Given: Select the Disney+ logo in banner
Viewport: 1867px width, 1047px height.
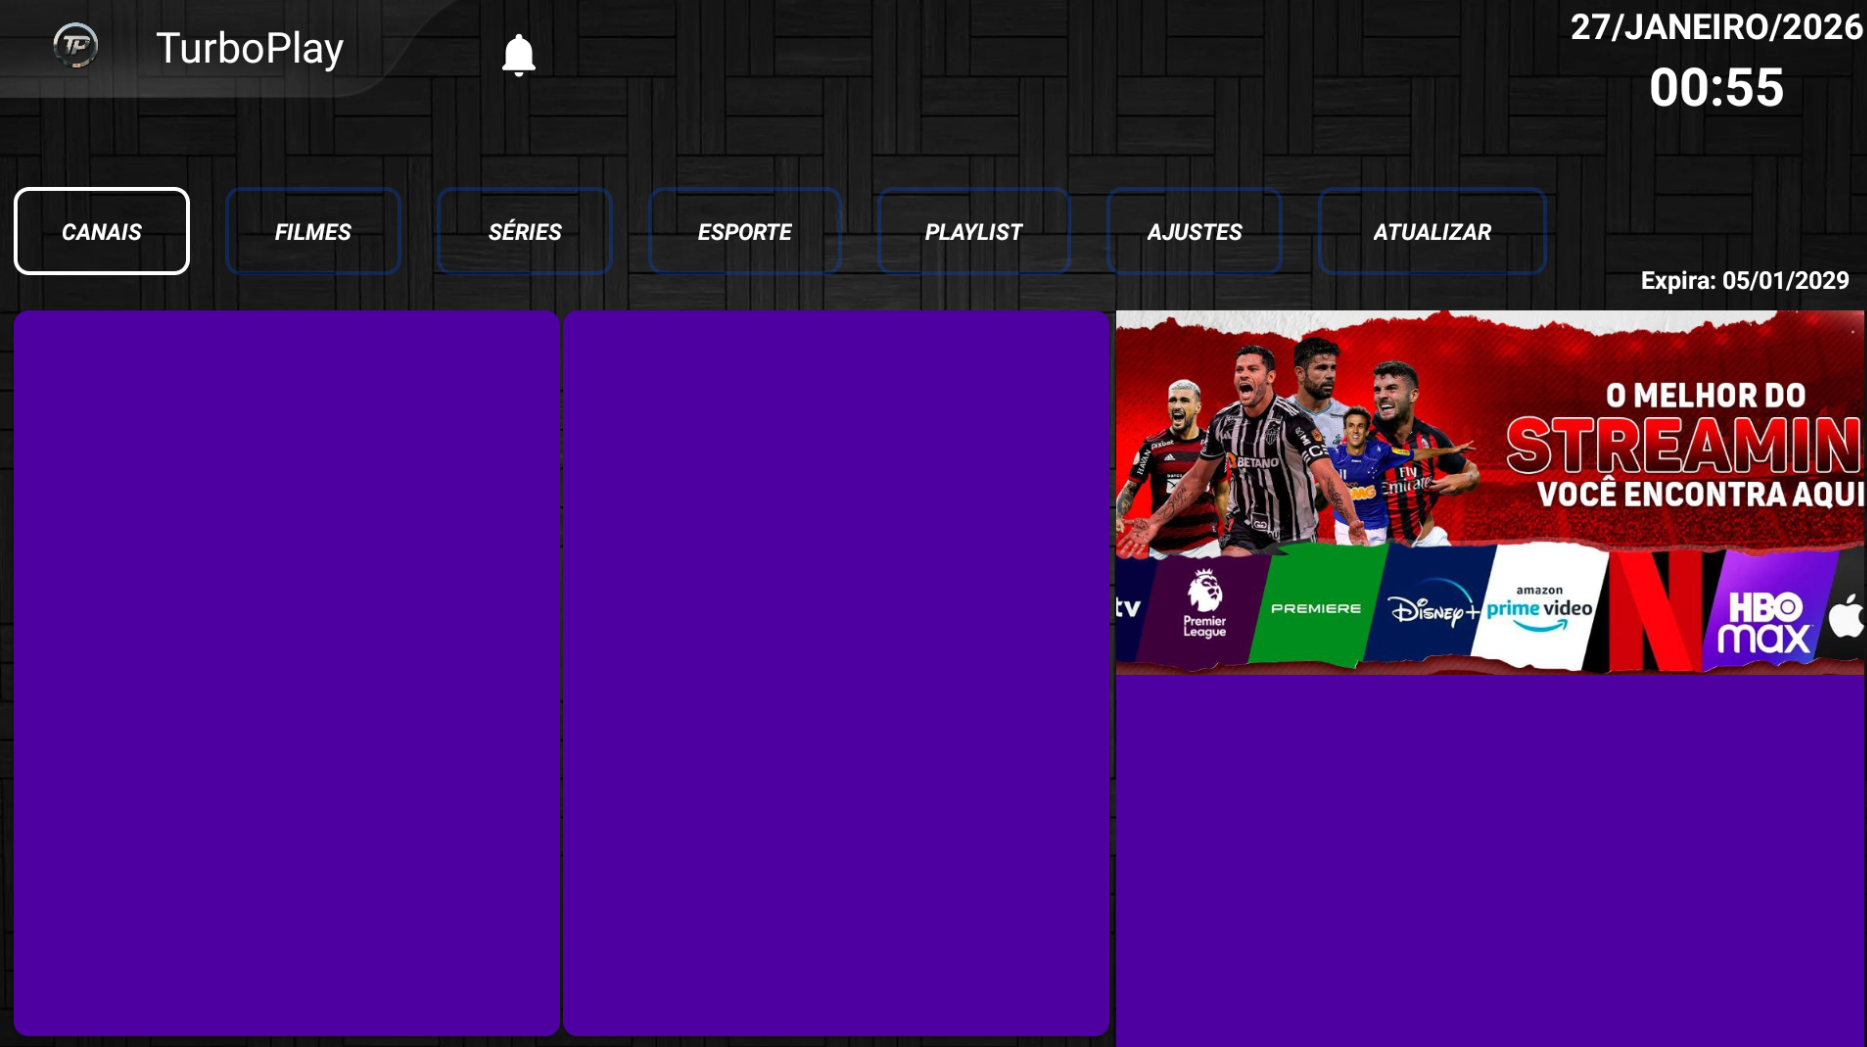Looking at the screenshot, I should 1430,608.
